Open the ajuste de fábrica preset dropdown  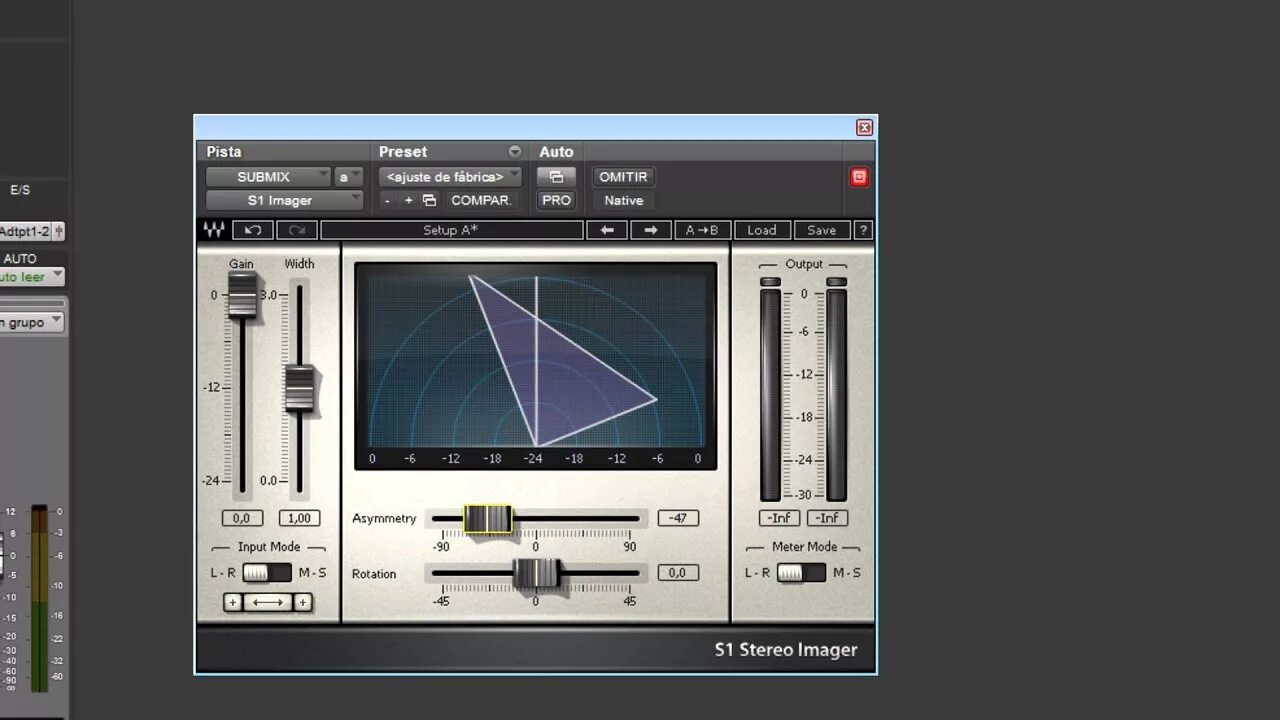tap(450, 177)
